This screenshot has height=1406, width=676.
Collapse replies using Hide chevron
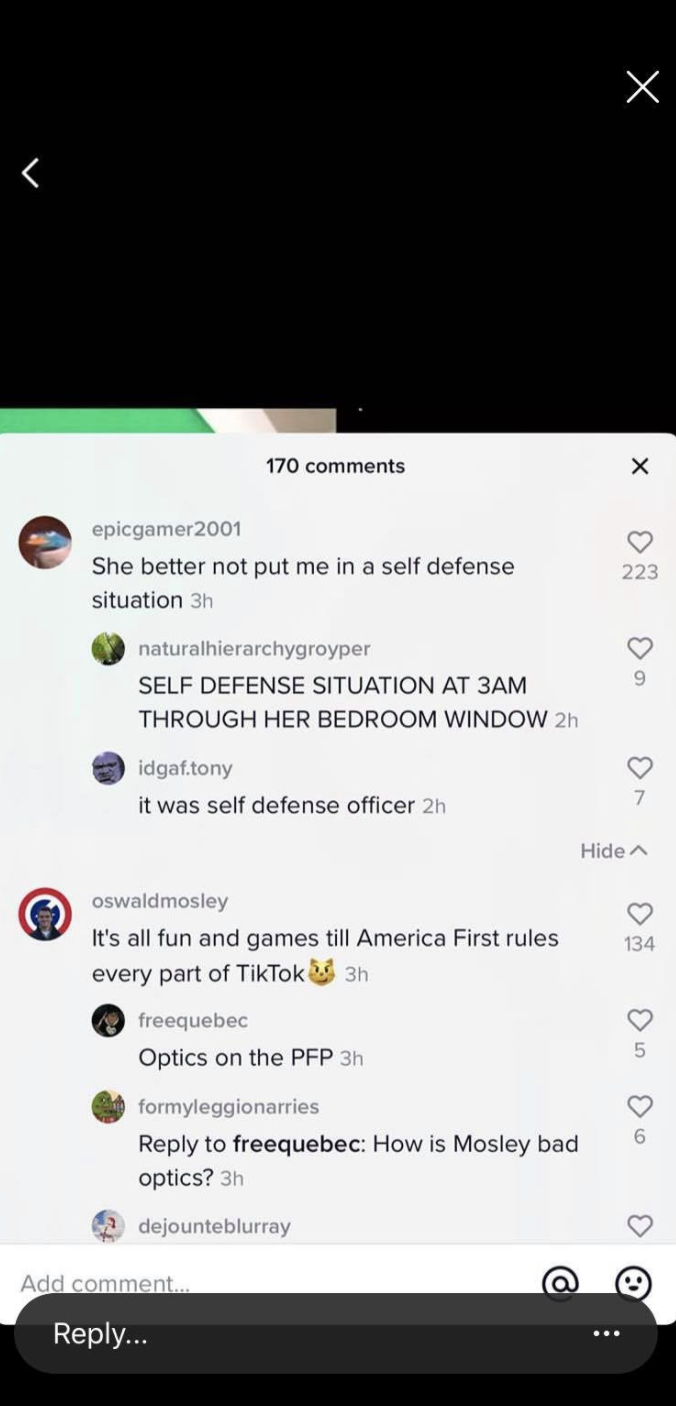[614, 850]
